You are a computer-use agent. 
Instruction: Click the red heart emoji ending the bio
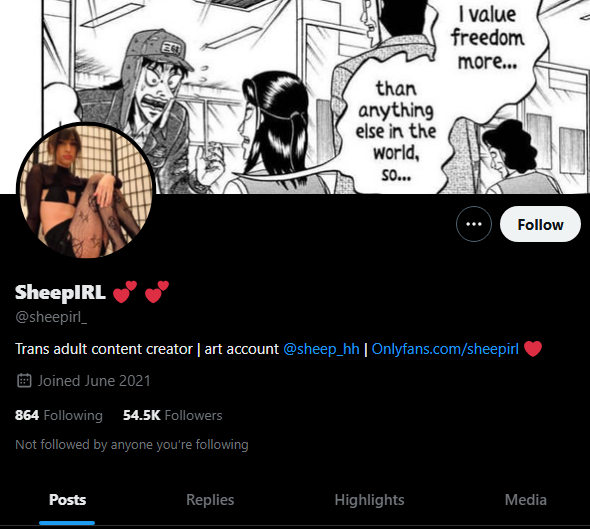[533, 348]
